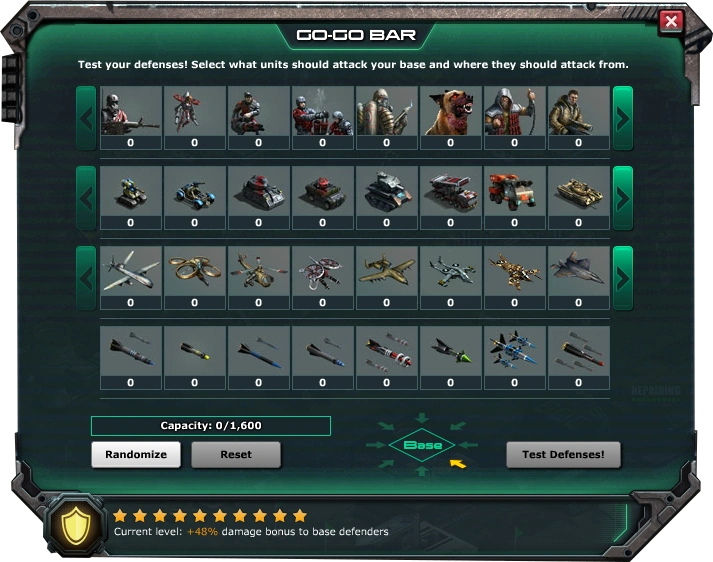Pick the blue jet squadron missile strike
The height and width of the screenshot is (562, 713).
(x=515, y=357)
